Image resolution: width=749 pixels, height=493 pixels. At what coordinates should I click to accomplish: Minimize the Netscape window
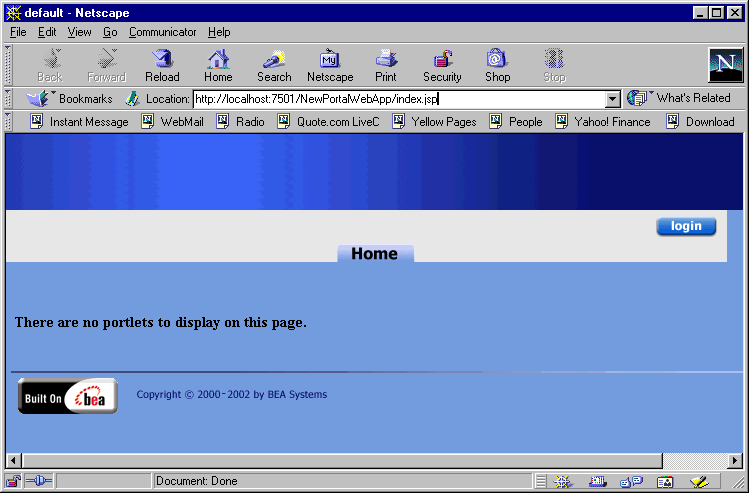click(701, 13)
